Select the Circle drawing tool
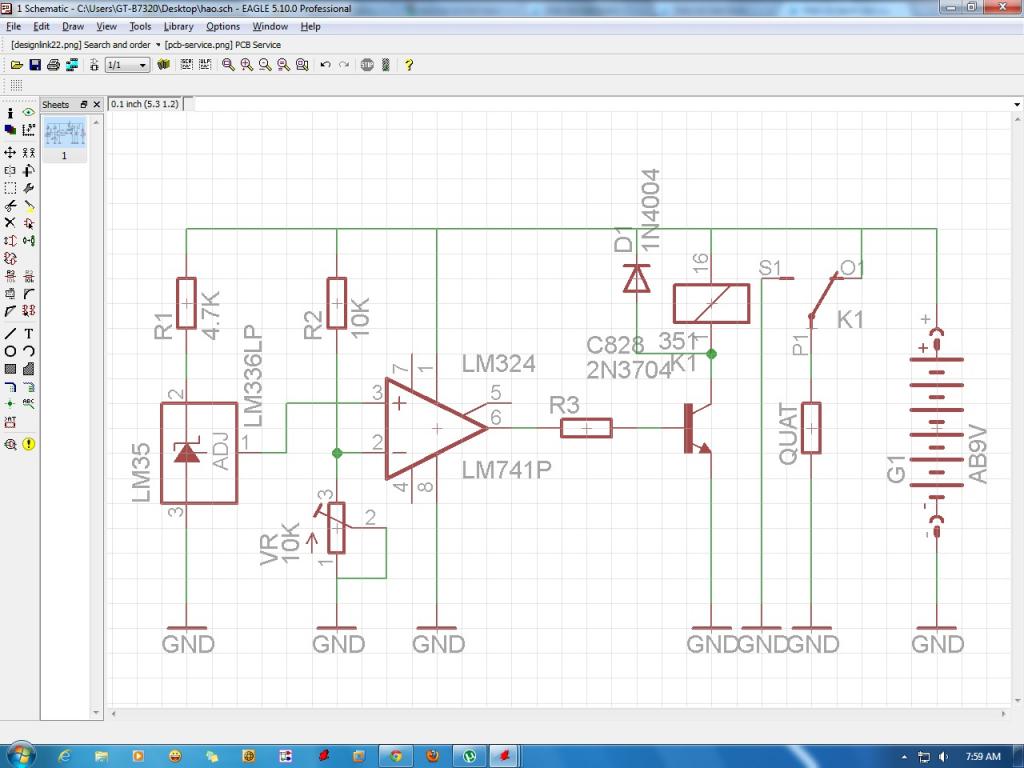1024x768 pixels. (x=10, y=351)
